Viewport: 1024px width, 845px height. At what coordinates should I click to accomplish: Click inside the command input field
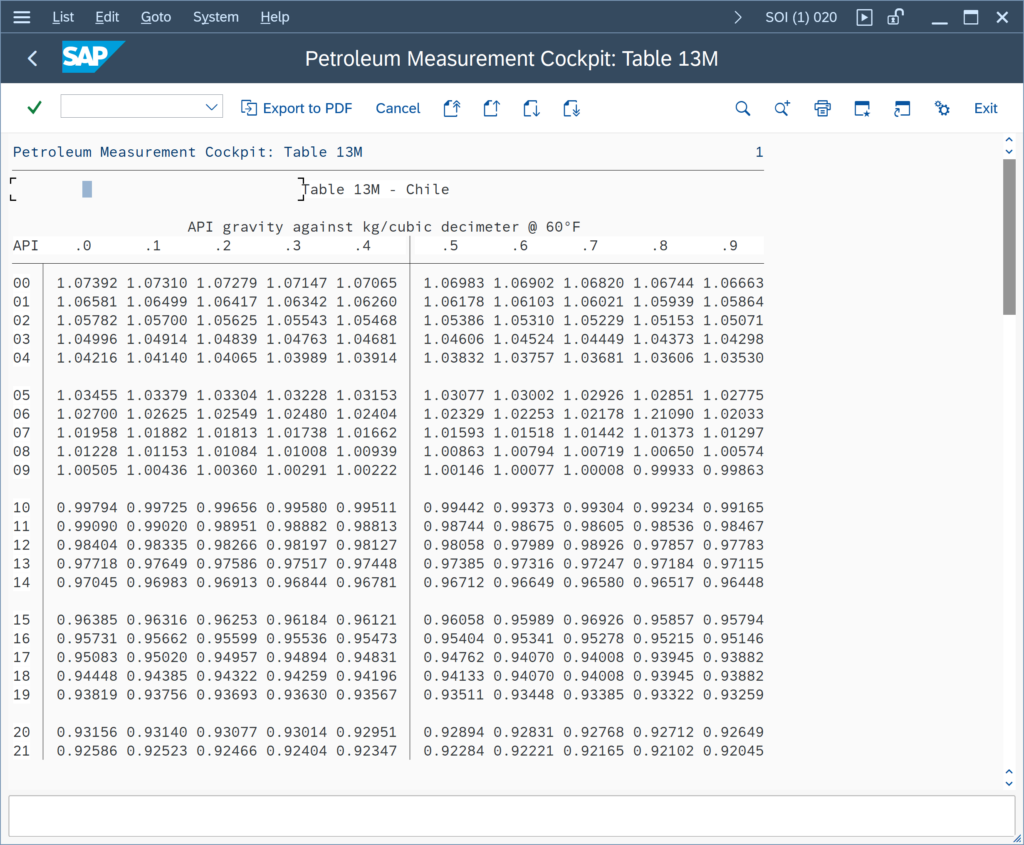tap(132, 107)
